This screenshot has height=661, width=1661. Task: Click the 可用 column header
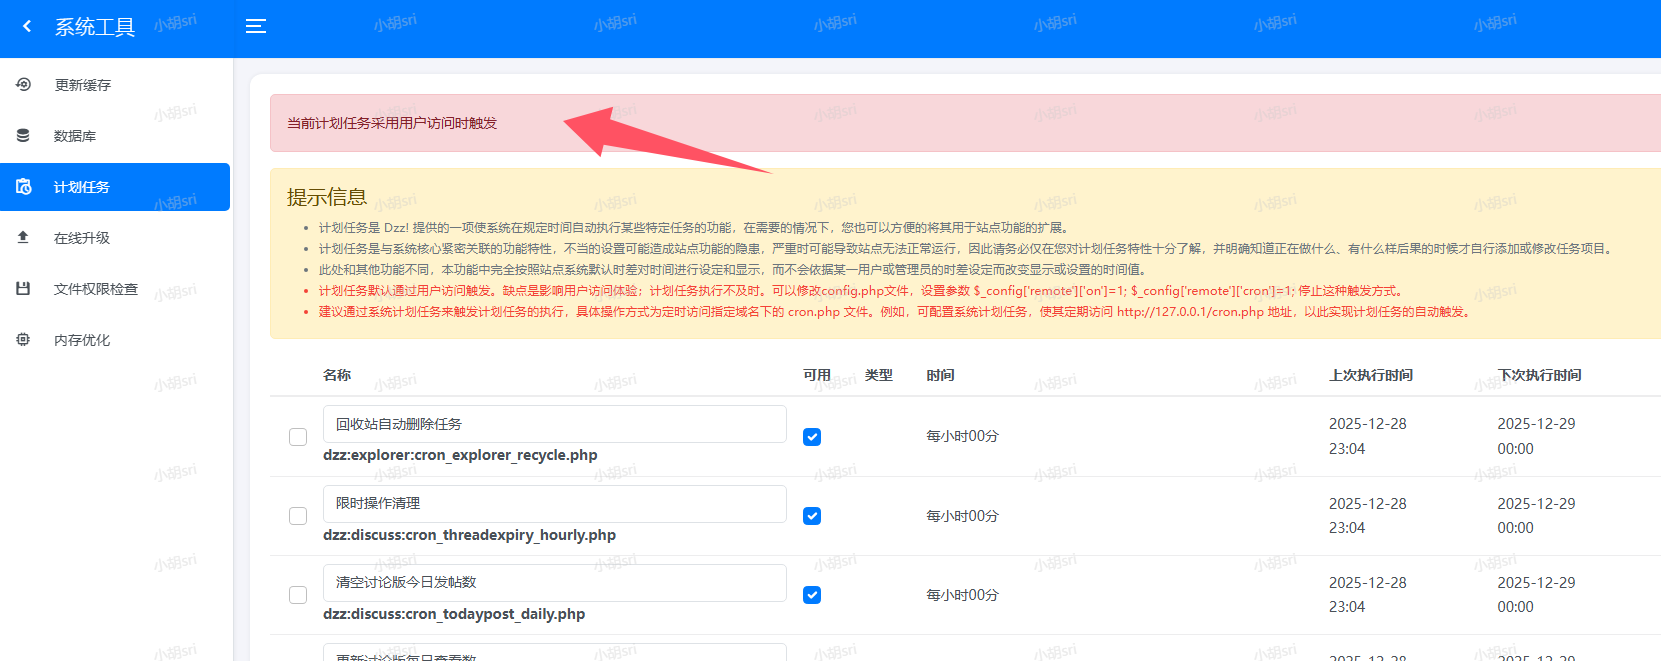[817, 375]
